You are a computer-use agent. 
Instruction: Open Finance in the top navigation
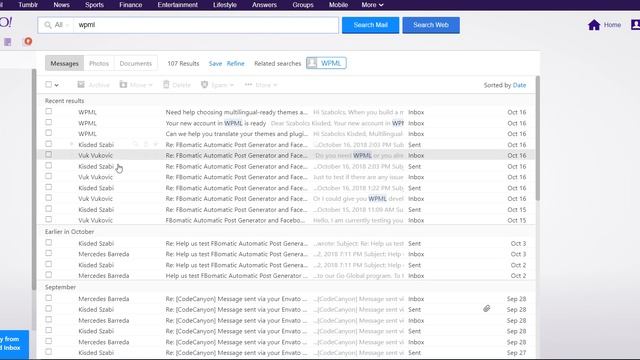coord(131,5)
